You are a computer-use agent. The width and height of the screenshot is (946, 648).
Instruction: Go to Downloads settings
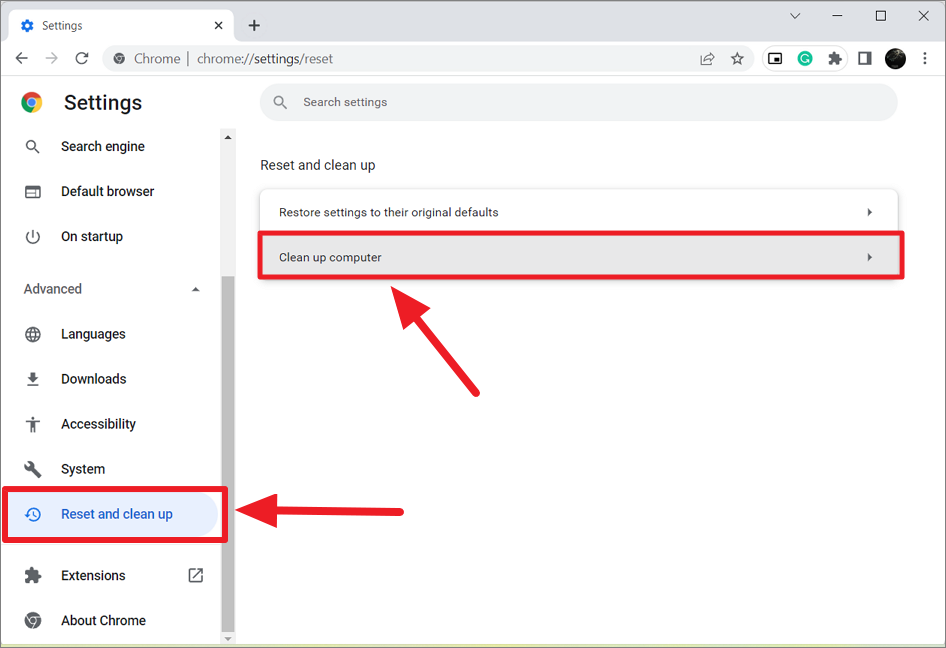pyautogui.click(x=93, y=379)
